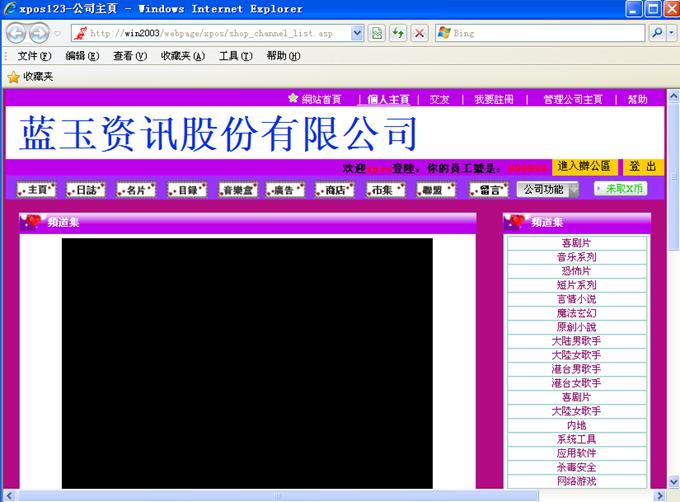This screenshot has height=502, width=680.
Task: Click the 登出 logout button
Action: coord(643,166)
